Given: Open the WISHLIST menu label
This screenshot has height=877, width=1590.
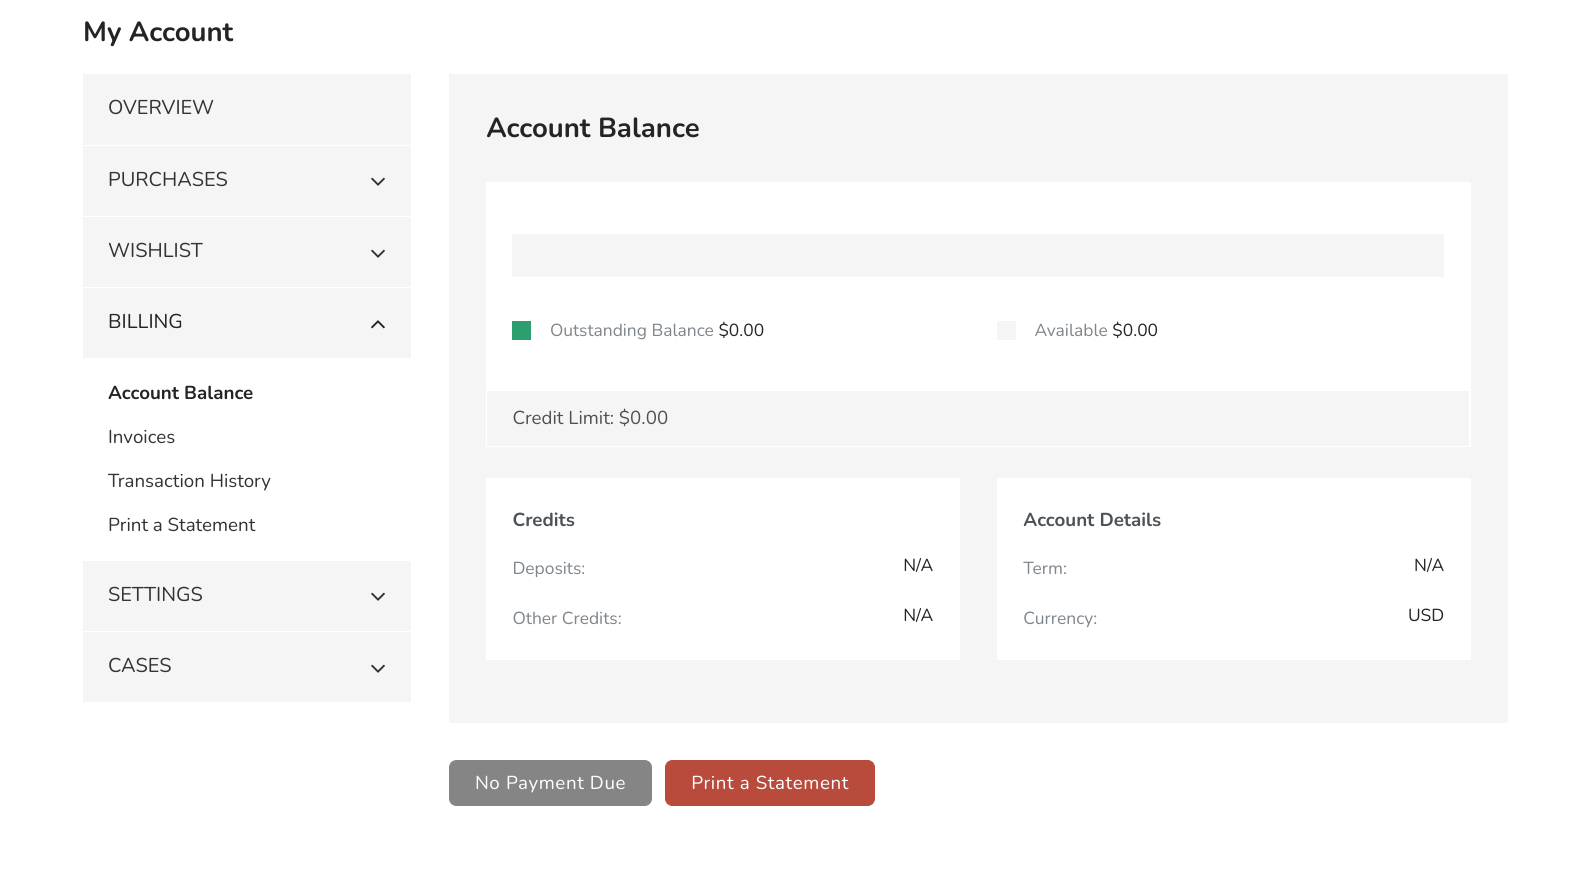Looking at the screenshot, I should 155,251.
